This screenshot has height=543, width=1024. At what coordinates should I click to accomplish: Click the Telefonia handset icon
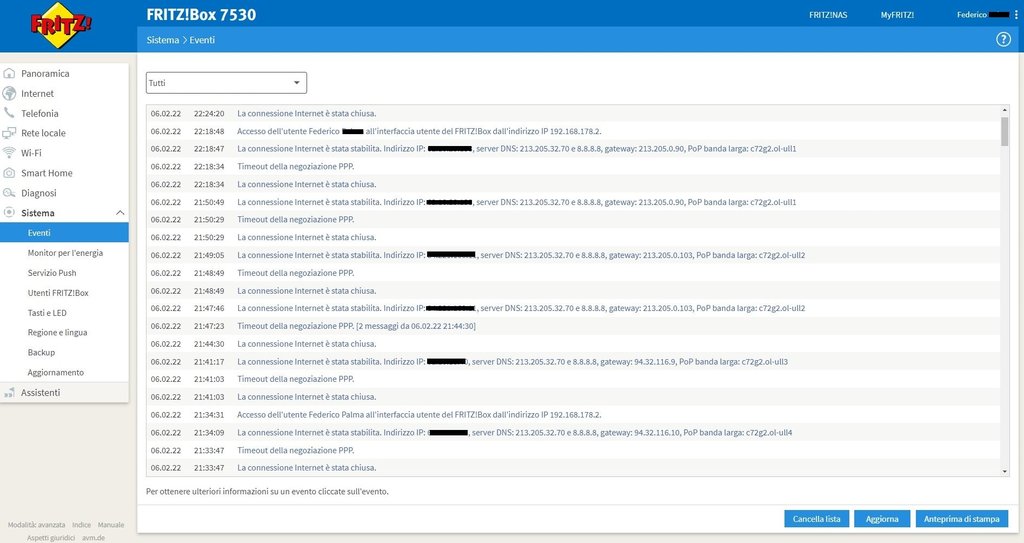click(x=9, y=113)
